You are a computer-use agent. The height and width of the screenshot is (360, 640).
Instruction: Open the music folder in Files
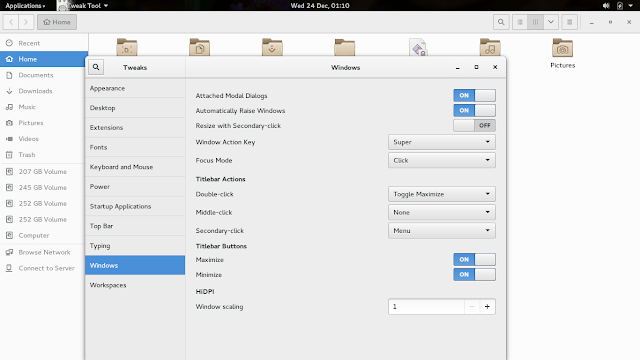click(x=490, y=47)
